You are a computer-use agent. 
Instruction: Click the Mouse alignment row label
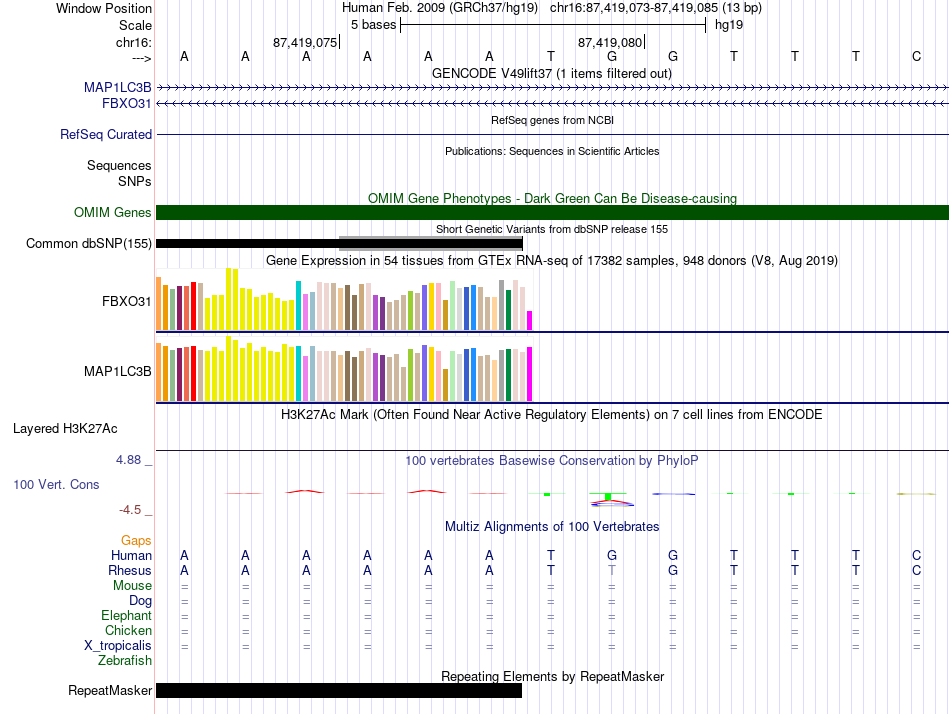click(x=132, y=586)
